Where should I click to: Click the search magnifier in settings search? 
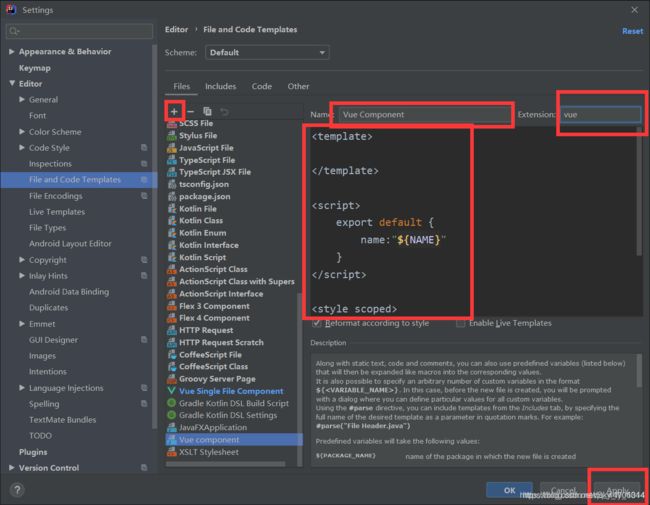coord(14,31)
